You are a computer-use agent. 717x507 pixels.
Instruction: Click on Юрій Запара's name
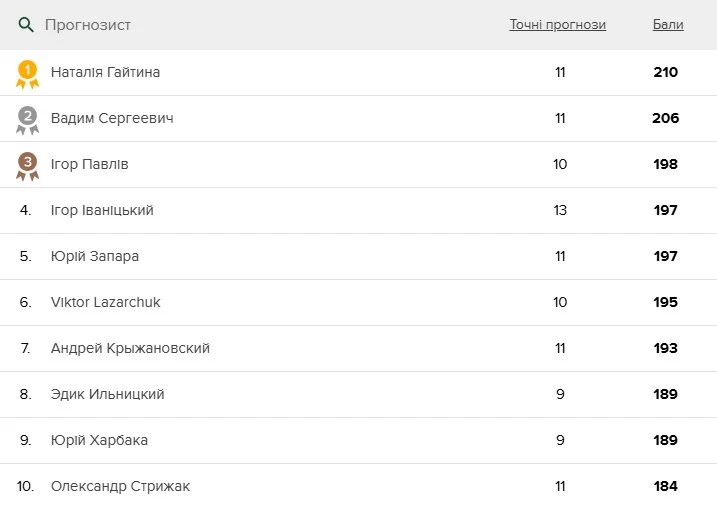95,257
